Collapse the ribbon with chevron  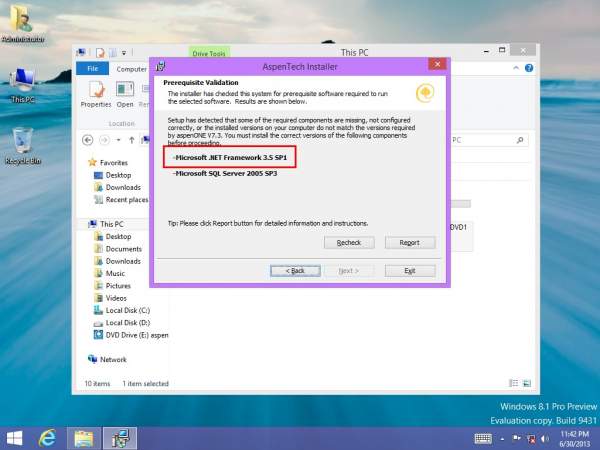click(x=516, y=68)
